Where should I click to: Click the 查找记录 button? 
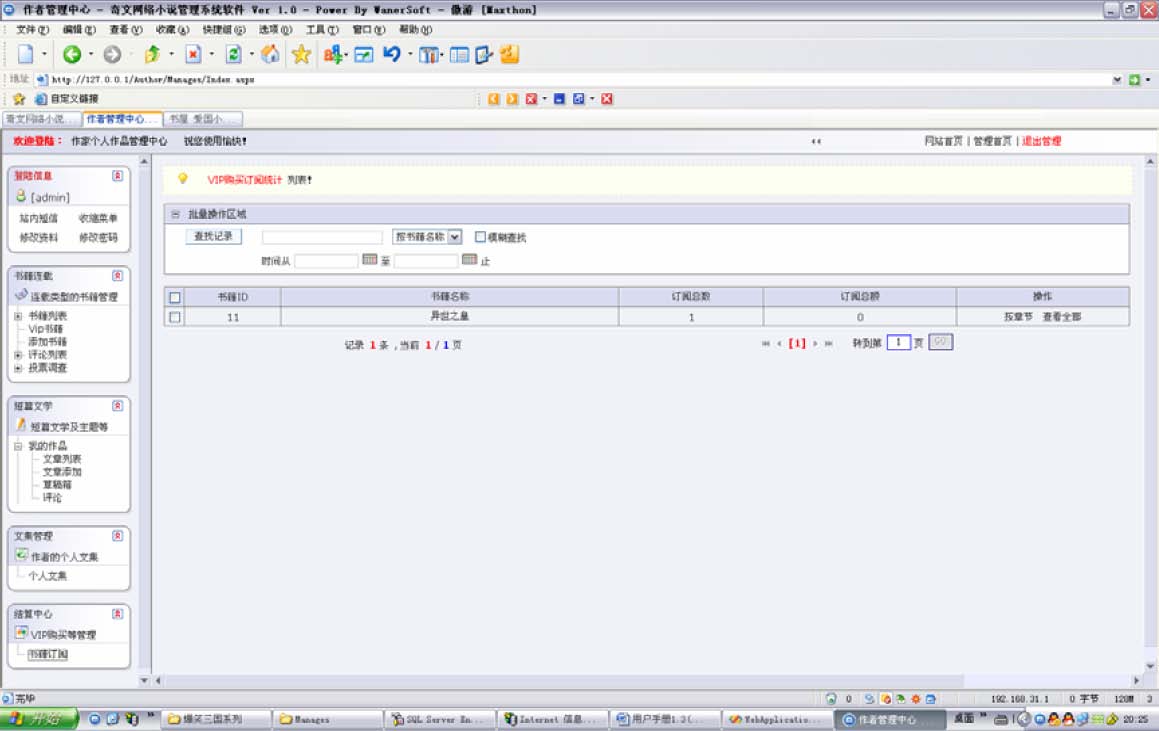point(213,237)
